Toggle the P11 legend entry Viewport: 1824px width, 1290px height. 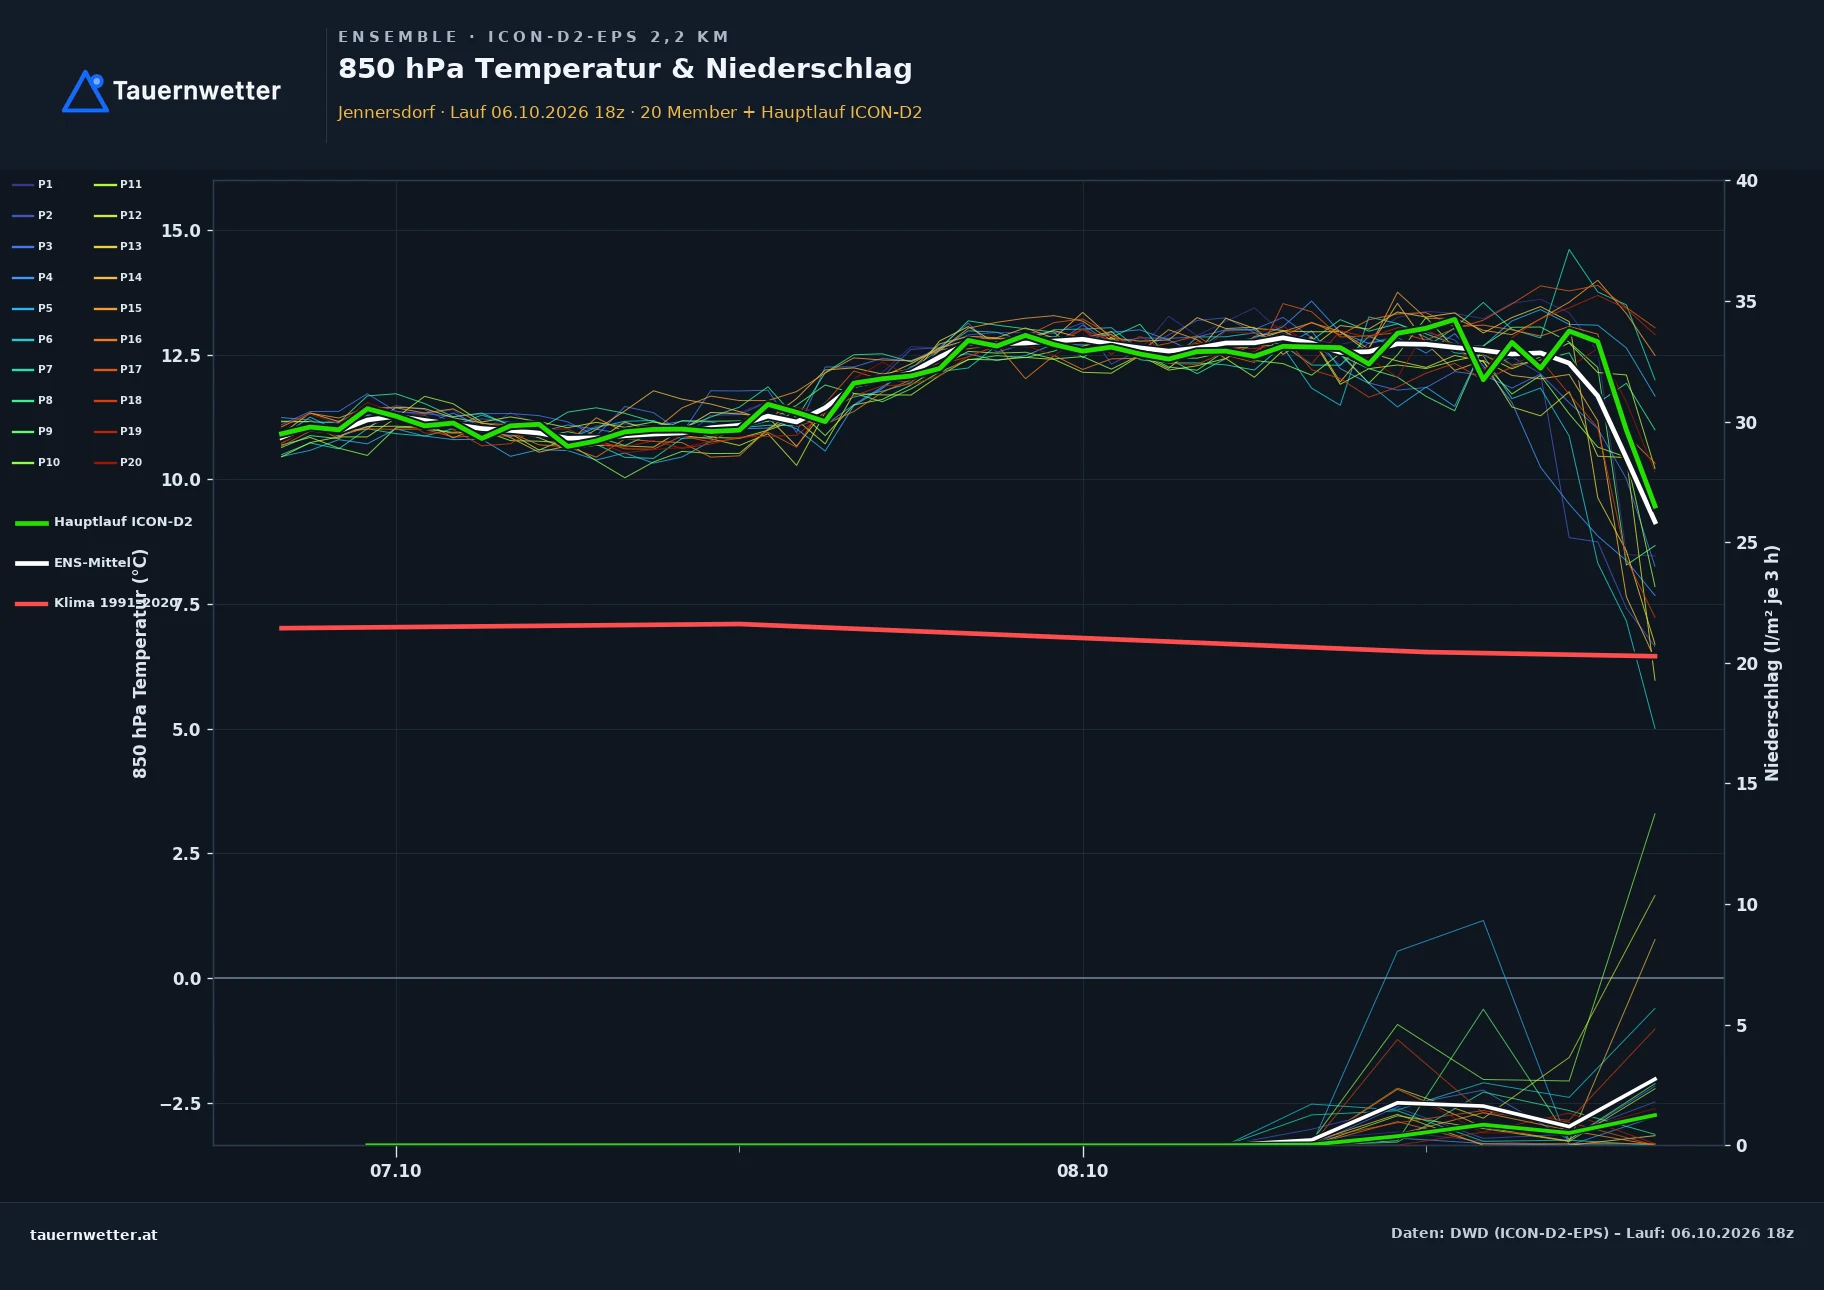pyautogui.click(x=118, y=184)
